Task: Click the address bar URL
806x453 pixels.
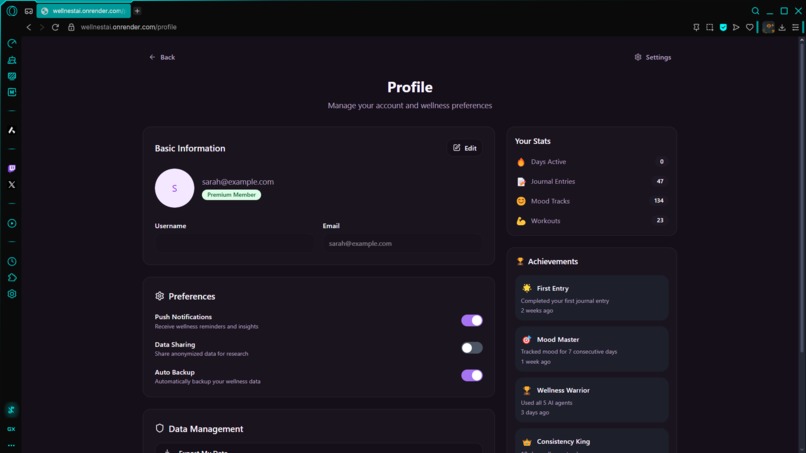Action: click(129, 27)
